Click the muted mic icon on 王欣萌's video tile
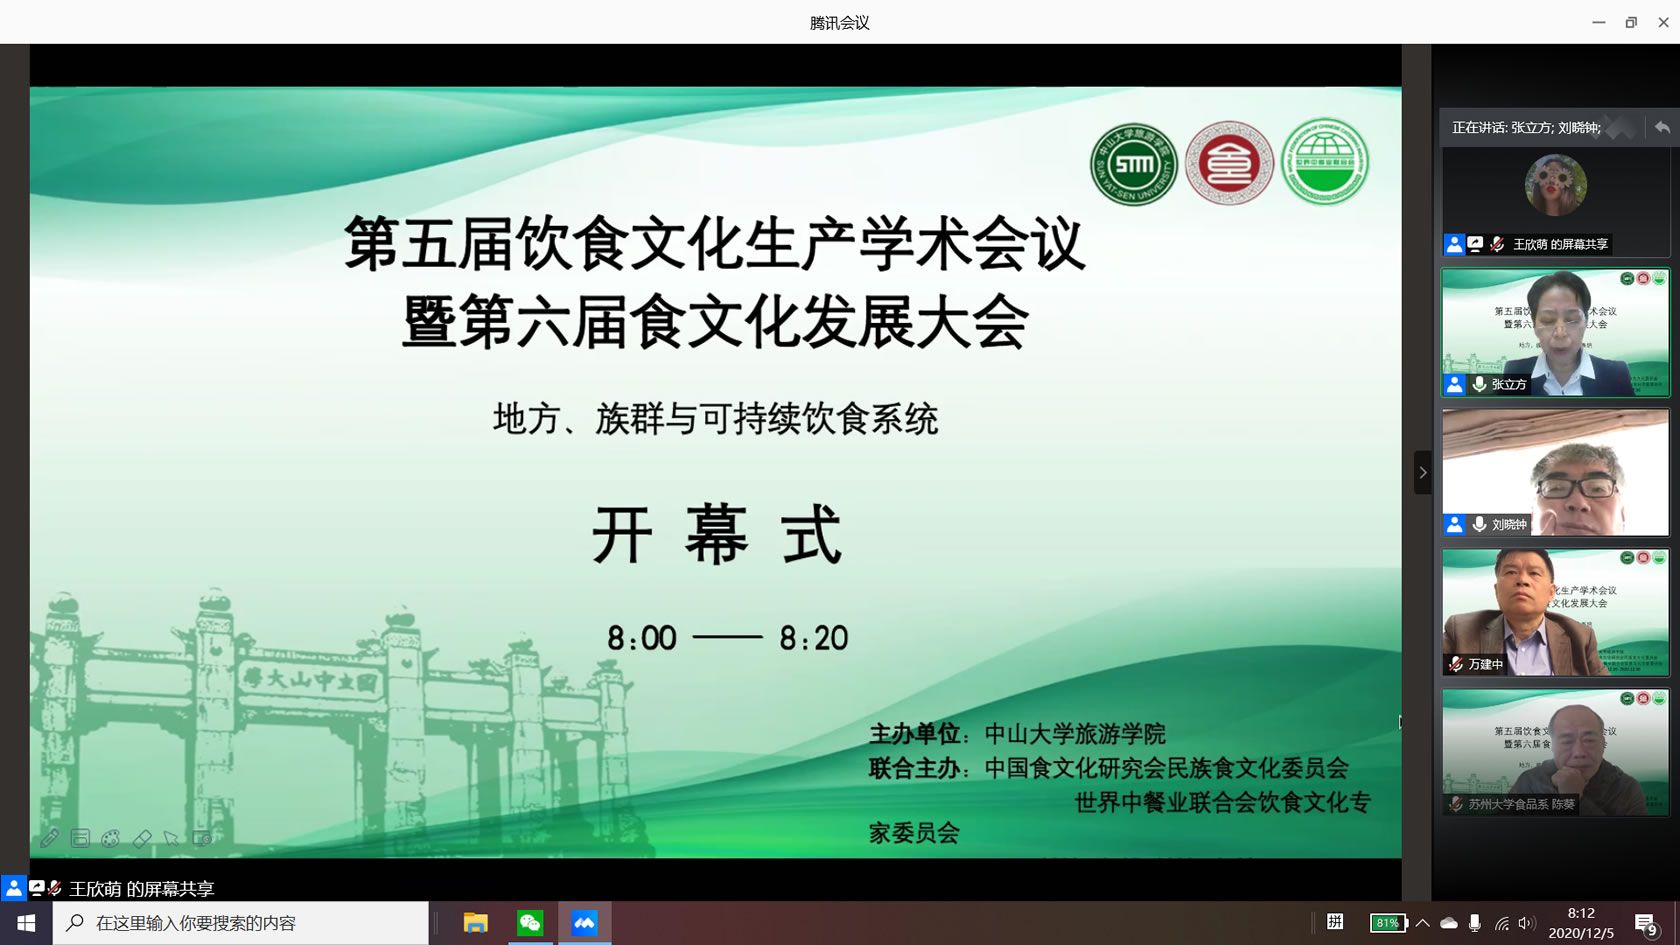 (x=1497, y=244)
